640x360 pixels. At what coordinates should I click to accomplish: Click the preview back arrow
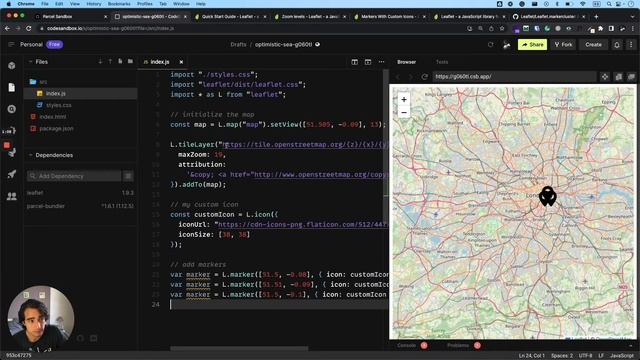pyautogui.click(x=398, y=77)
